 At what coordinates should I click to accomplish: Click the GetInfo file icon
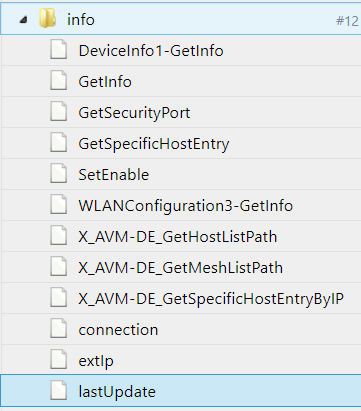click(x=59, y=81)
